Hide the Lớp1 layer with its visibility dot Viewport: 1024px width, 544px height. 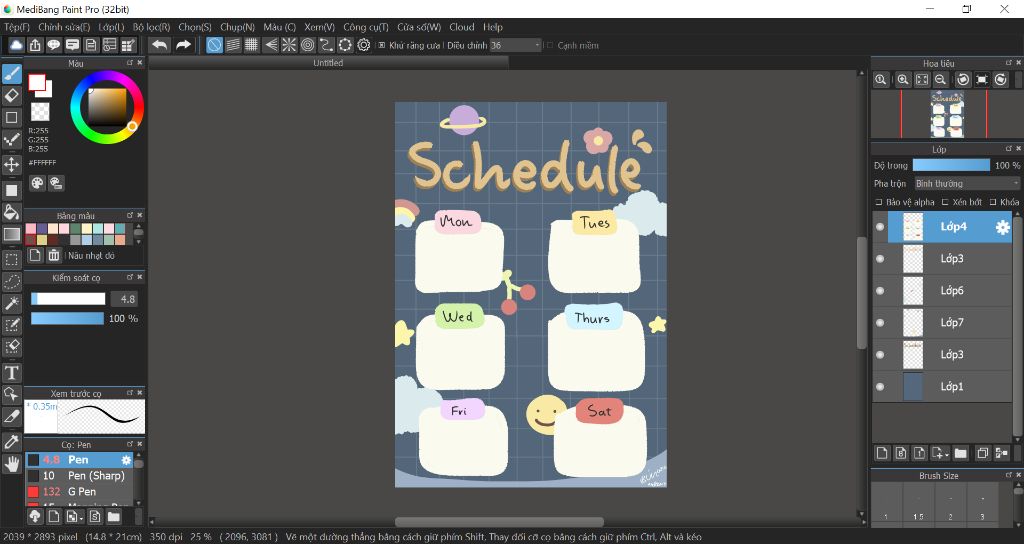point(880,387)
